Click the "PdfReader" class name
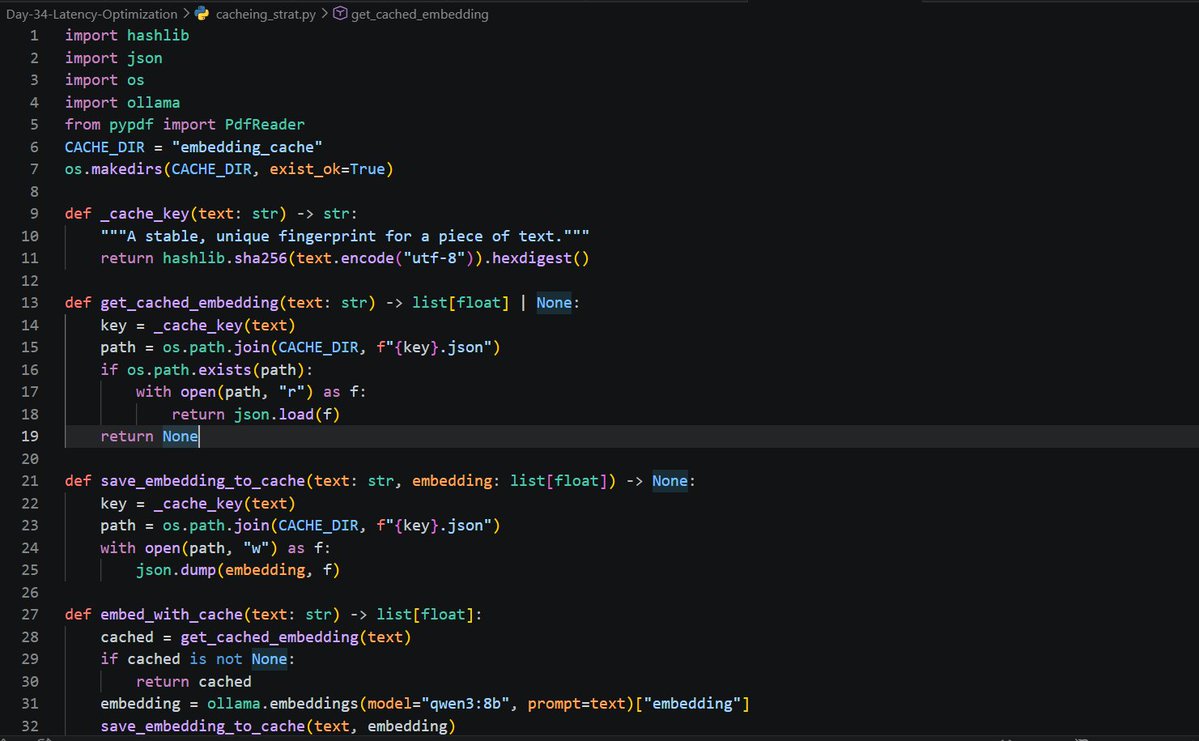The height and width of the screenshot is (741, 1199). [265, 125]
